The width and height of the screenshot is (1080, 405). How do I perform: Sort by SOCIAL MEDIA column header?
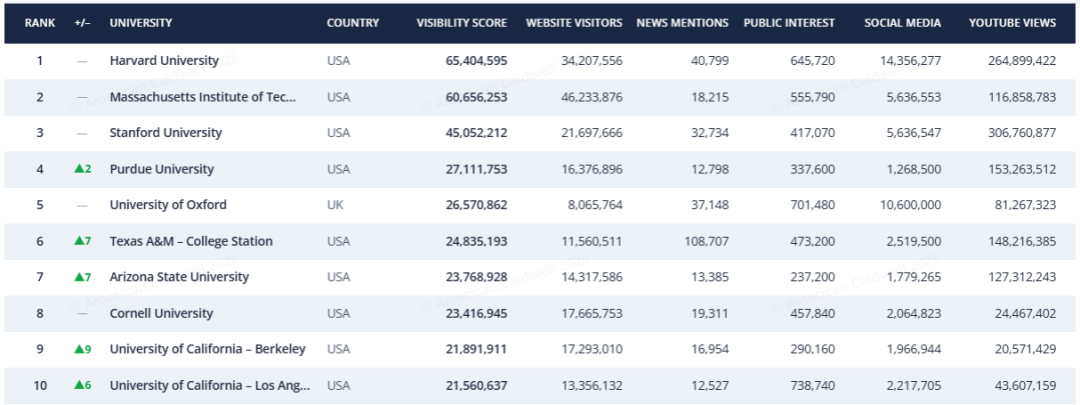pyautogui.click(x=902, y=23)
